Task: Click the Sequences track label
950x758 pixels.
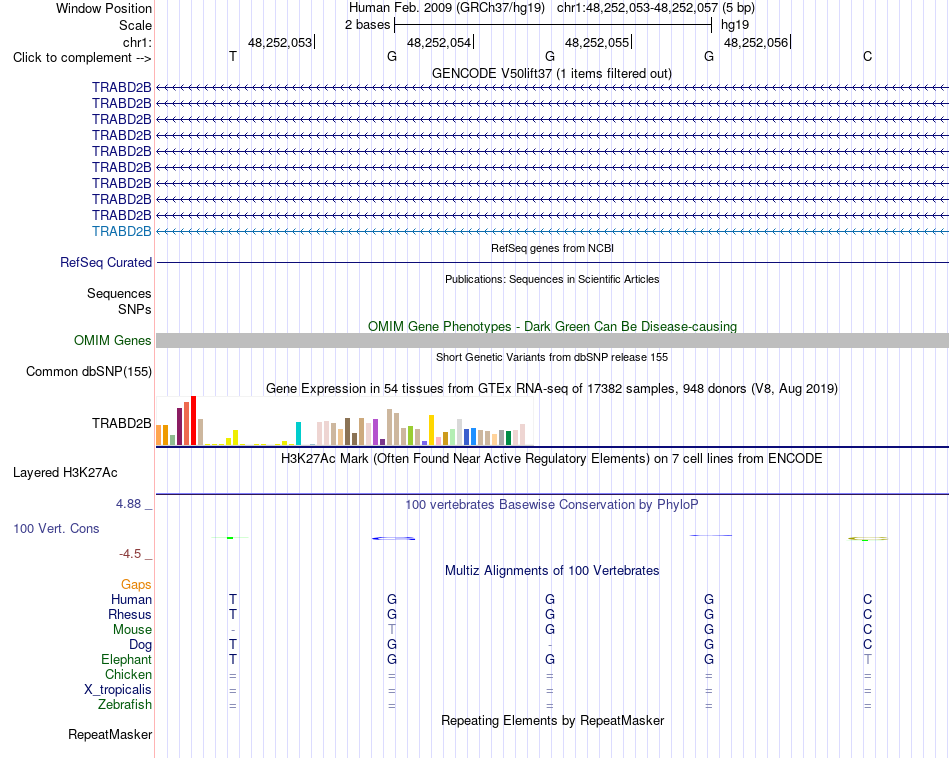Action: 119,293
